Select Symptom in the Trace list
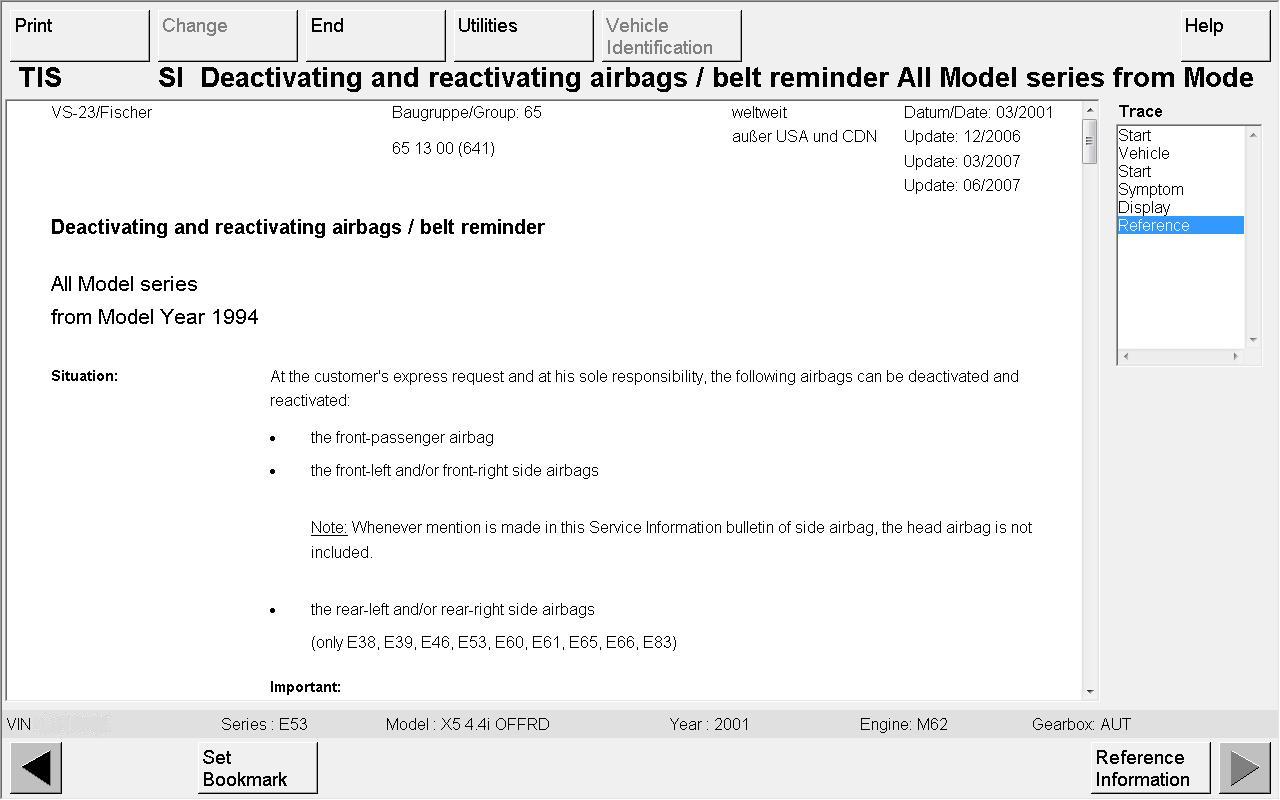Viewport: 1280px width, 800px height. (1150, 189)
